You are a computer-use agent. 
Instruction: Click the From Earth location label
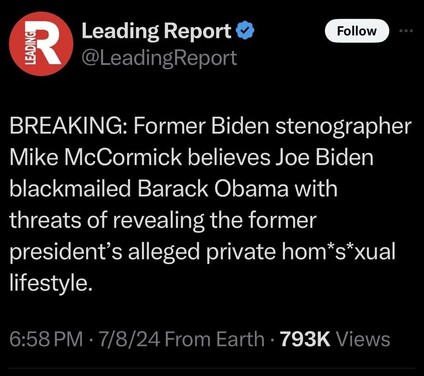[215, 339]
